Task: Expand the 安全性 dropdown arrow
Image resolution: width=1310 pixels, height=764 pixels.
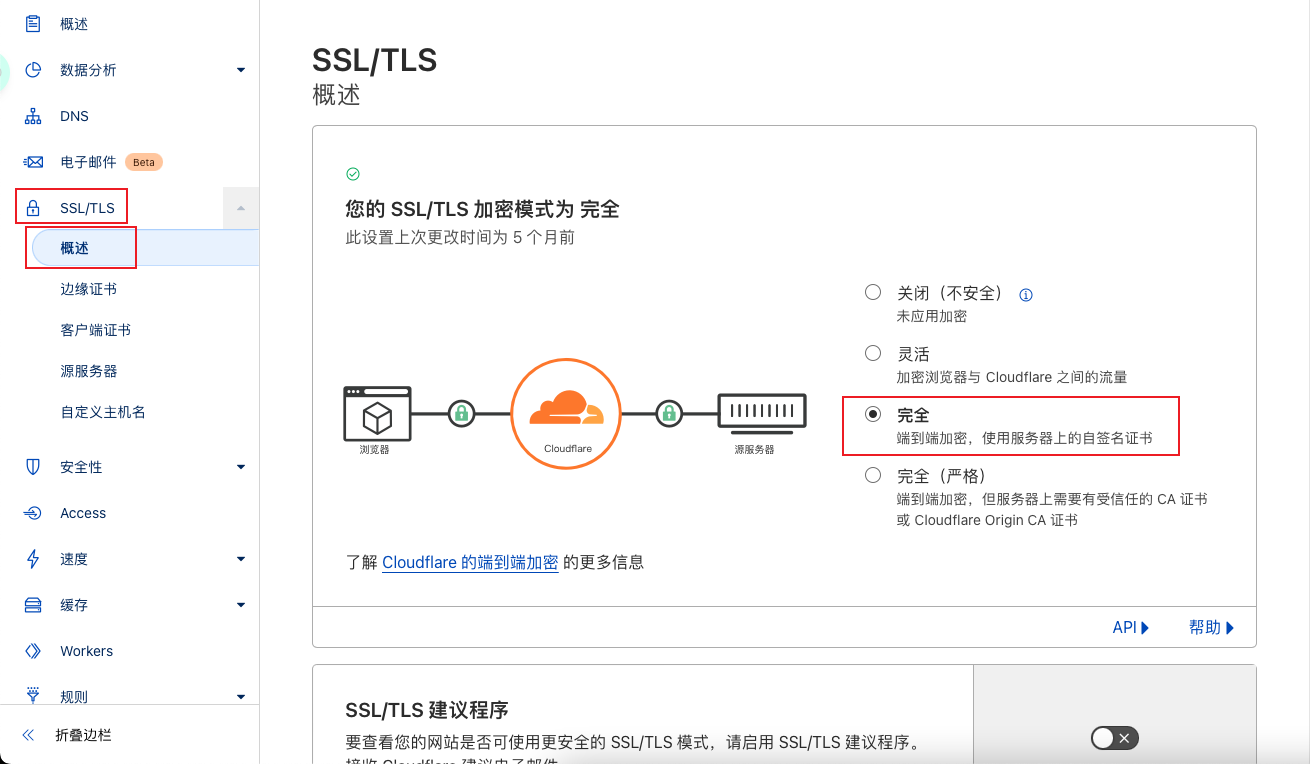Action: [241, 467]
